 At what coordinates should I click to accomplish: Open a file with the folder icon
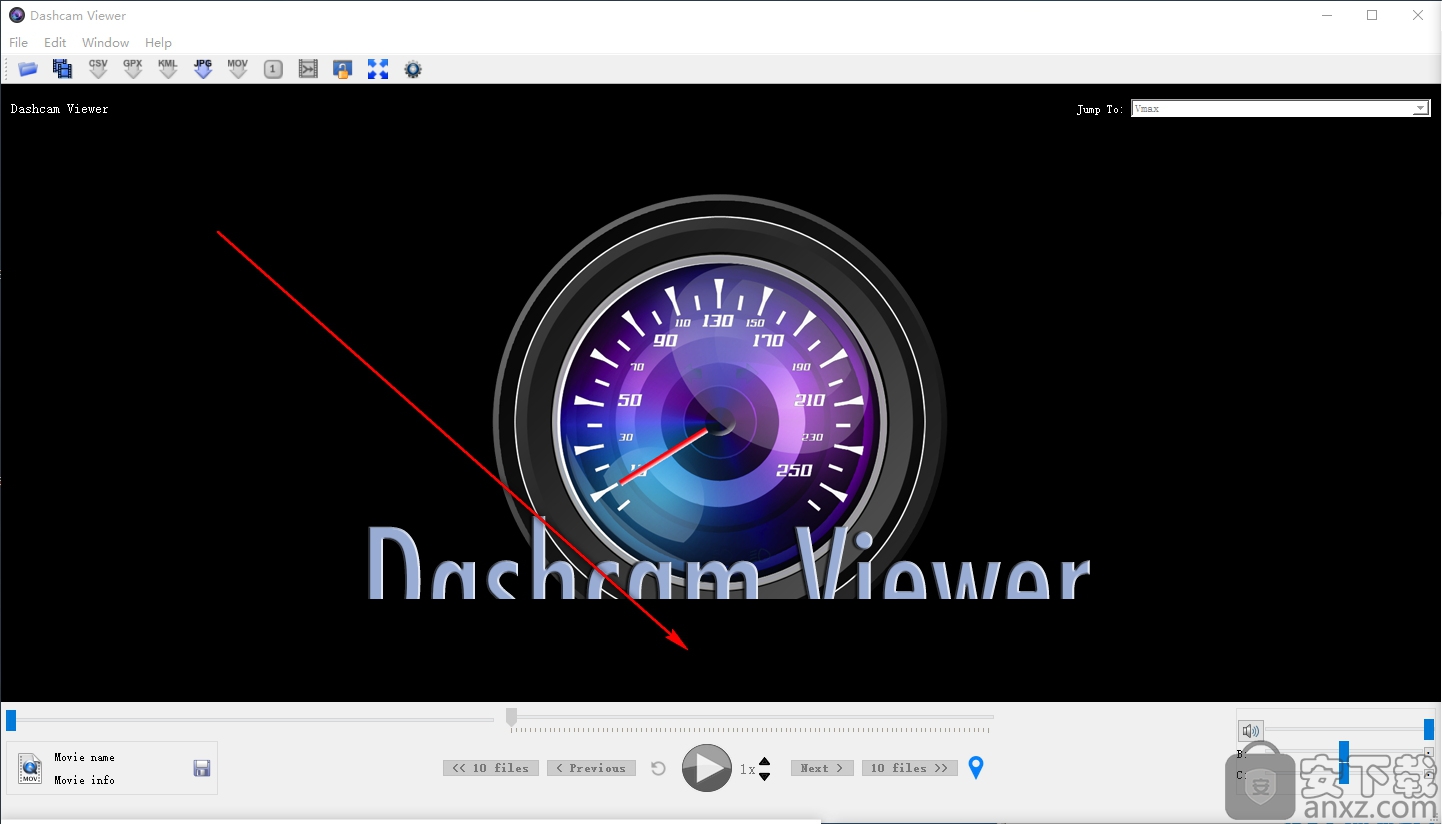(28, 69)
